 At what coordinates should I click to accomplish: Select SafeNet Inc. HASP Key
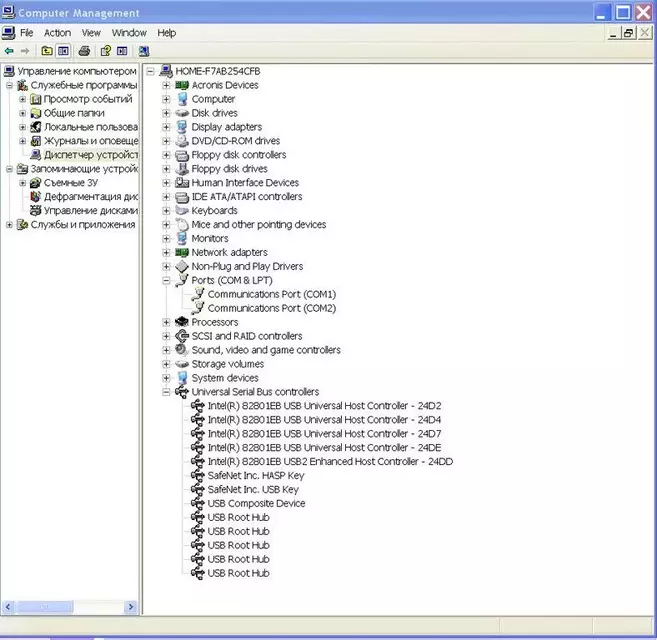(256, 476)
